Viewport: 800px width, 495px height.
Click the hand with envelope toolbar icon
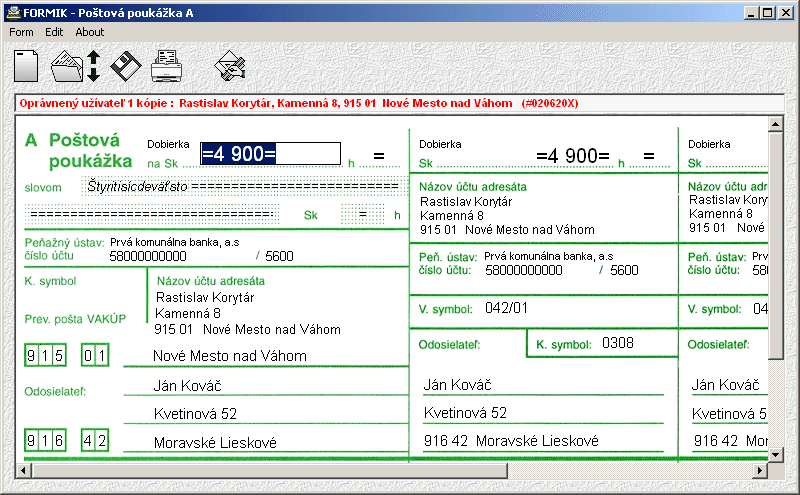(x=231, y=66)
